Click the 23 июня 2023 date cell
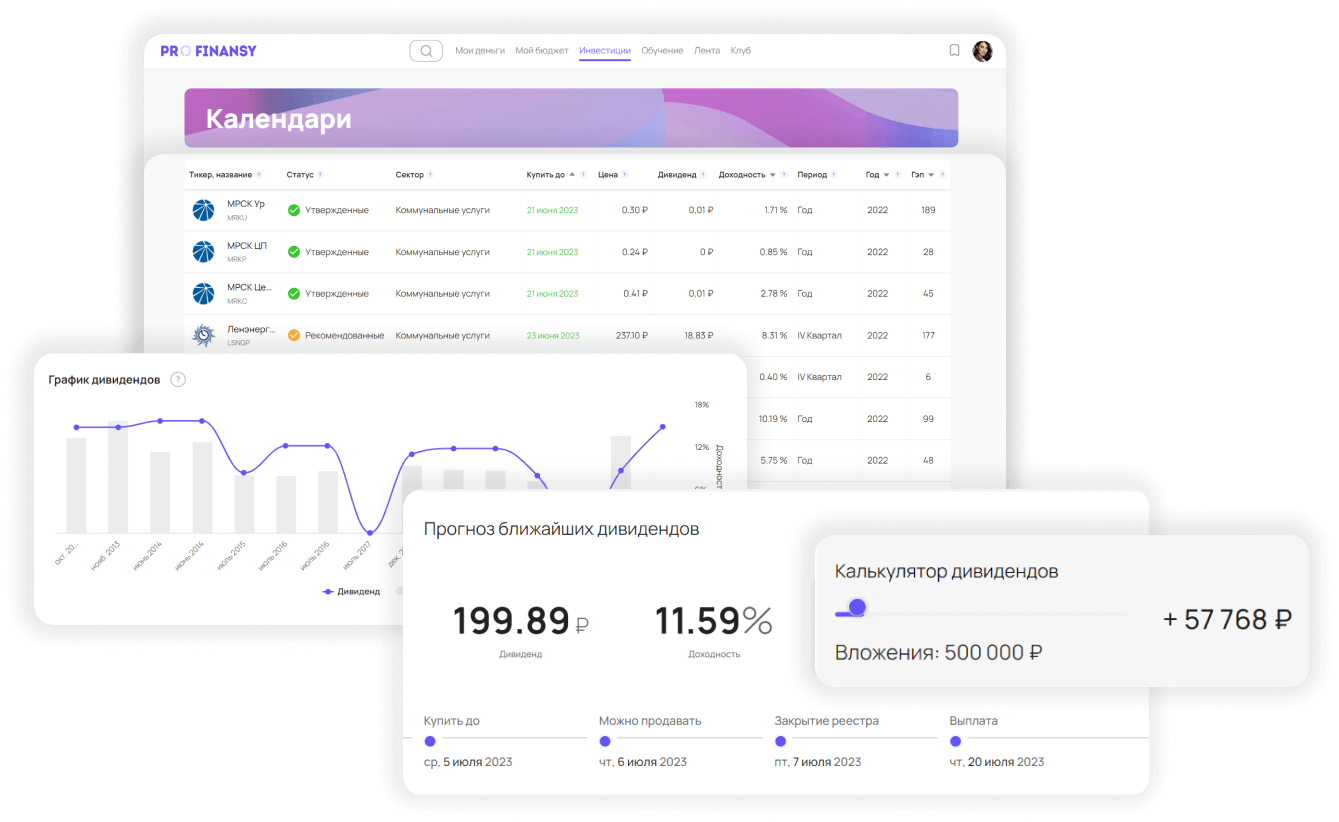The image size is (1339, 822). coord(552,336)
